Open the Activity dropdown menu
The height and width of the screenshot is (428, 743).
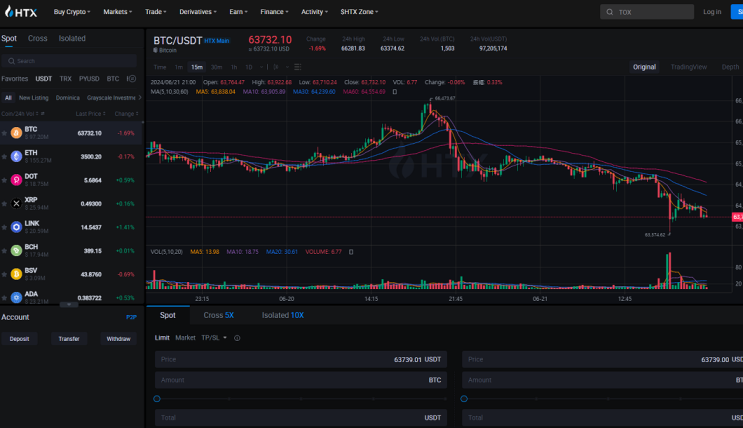(x=314, y=12)
